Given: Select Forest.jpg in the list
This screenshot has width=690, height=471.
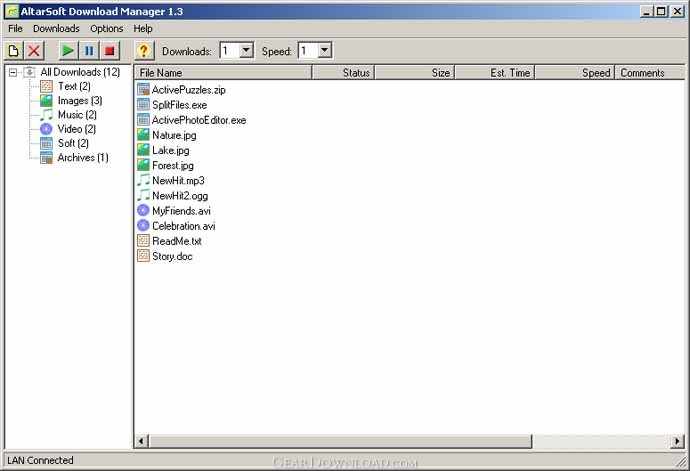Looking at the screenshot, I should coord(173,166).
